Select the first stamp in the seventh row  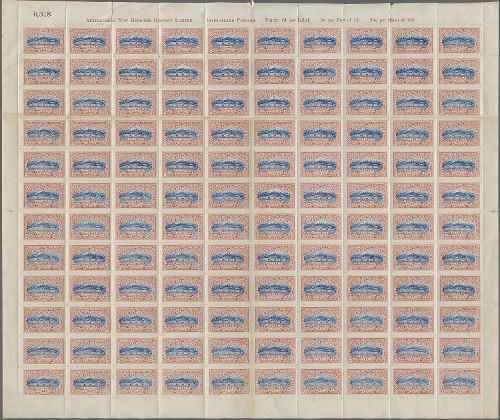click(x=44, y=227)
